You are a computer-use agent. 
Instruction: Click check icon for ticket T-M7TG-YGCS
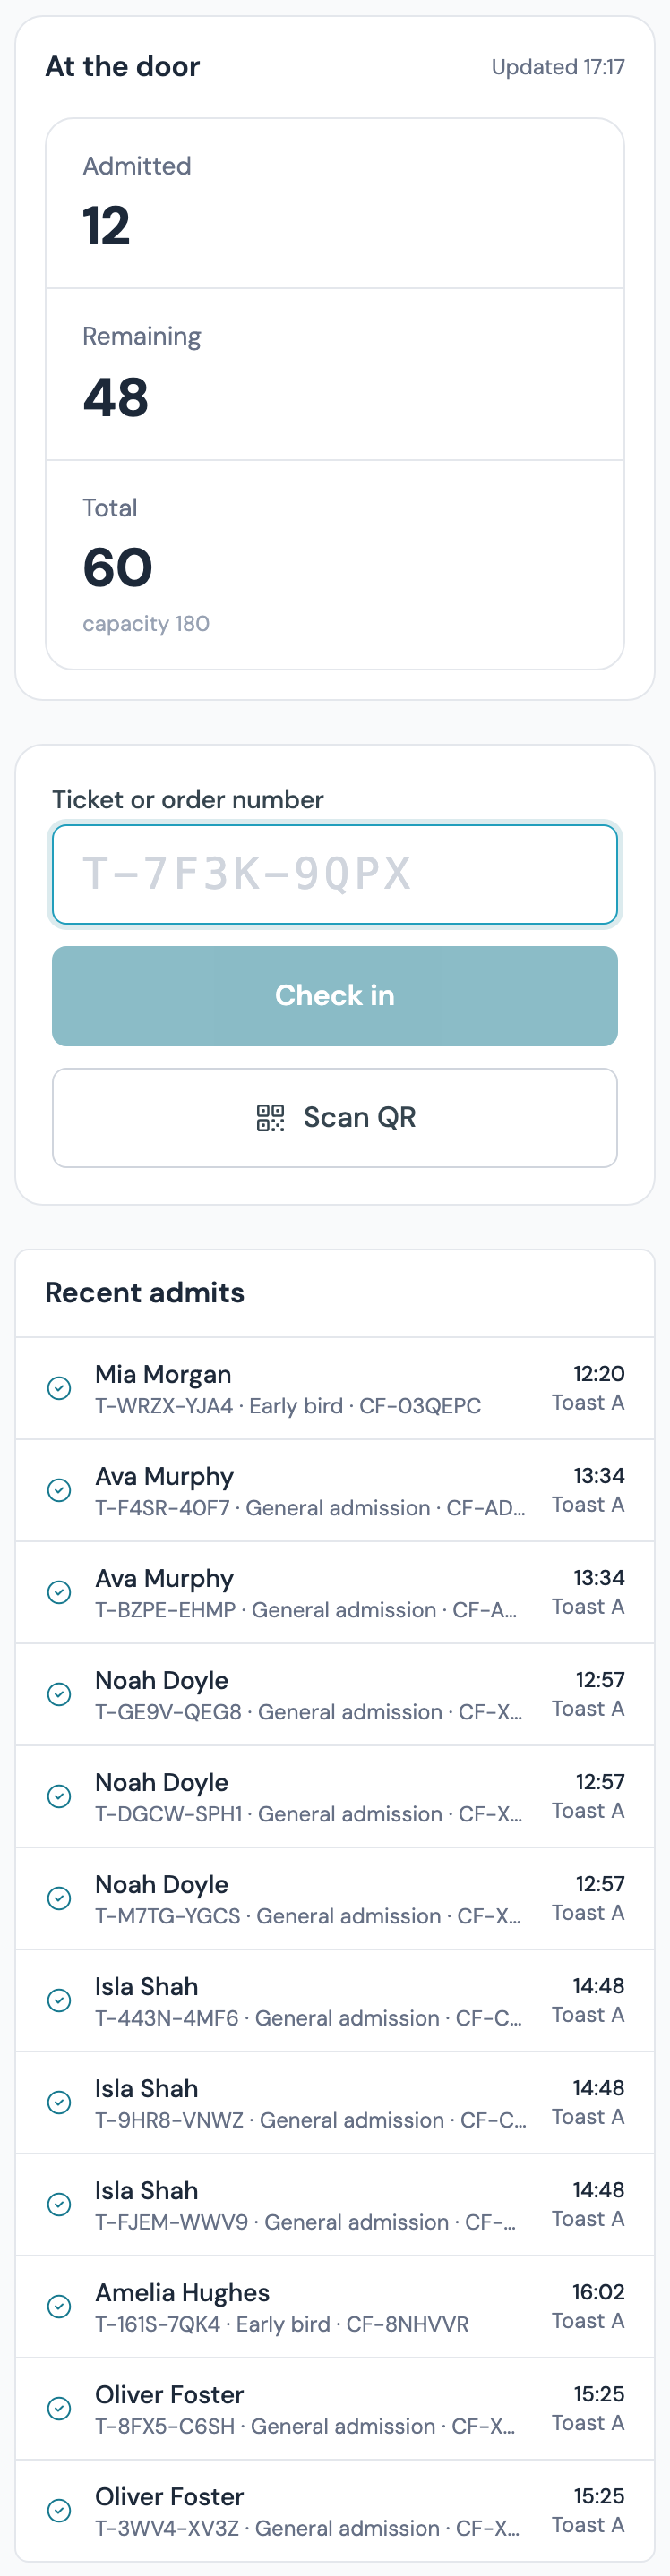click(60, 1898)
